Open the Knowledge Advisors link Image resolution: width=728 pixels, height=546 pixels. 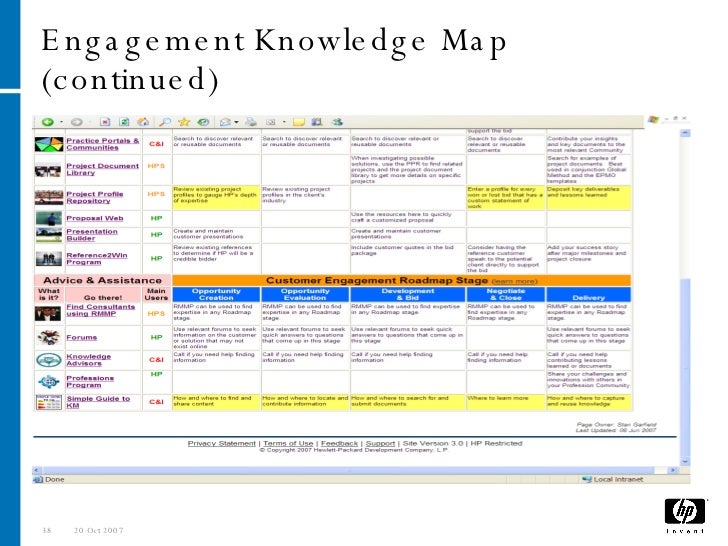click(89, 360)
